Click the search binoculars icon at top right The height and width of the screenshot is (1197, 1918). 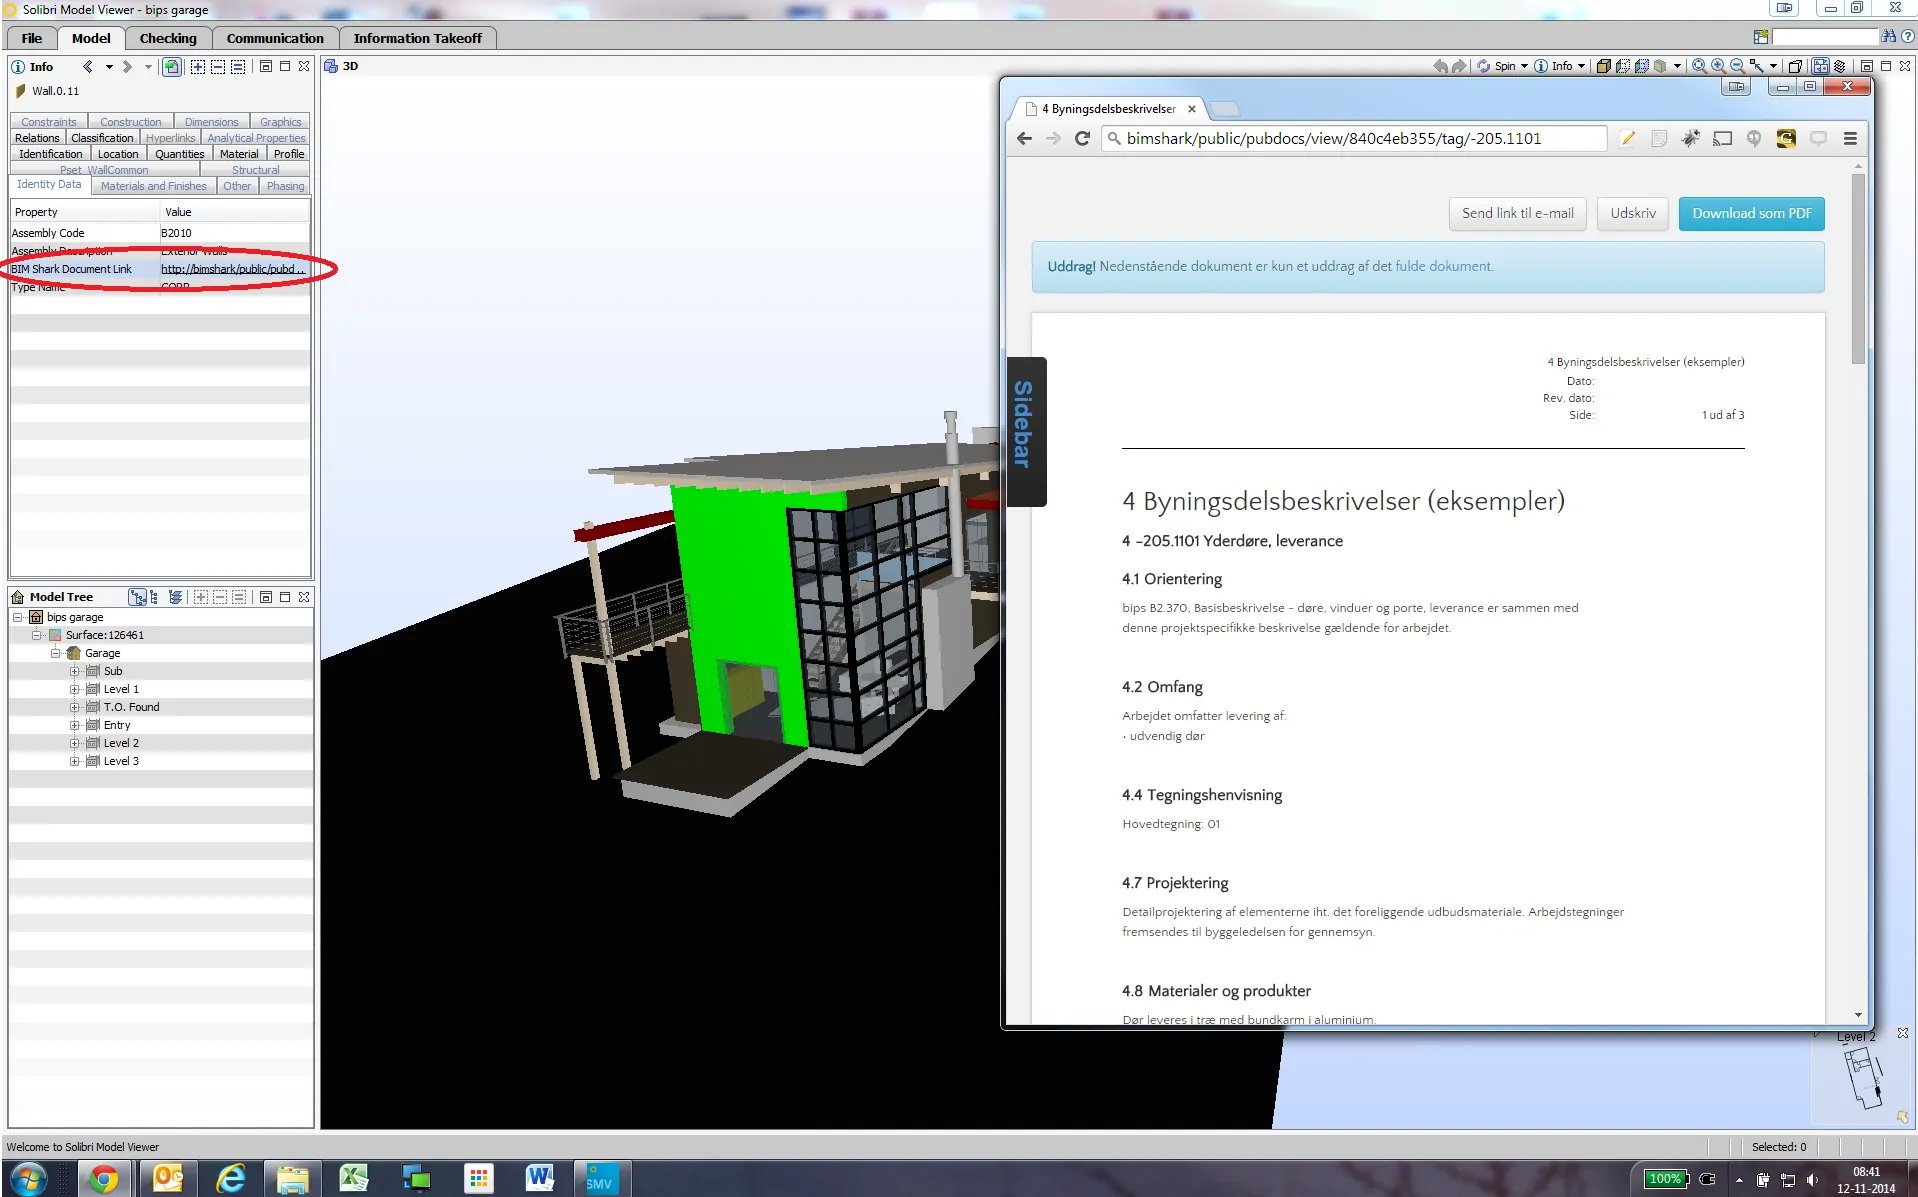coord(1888,36)
